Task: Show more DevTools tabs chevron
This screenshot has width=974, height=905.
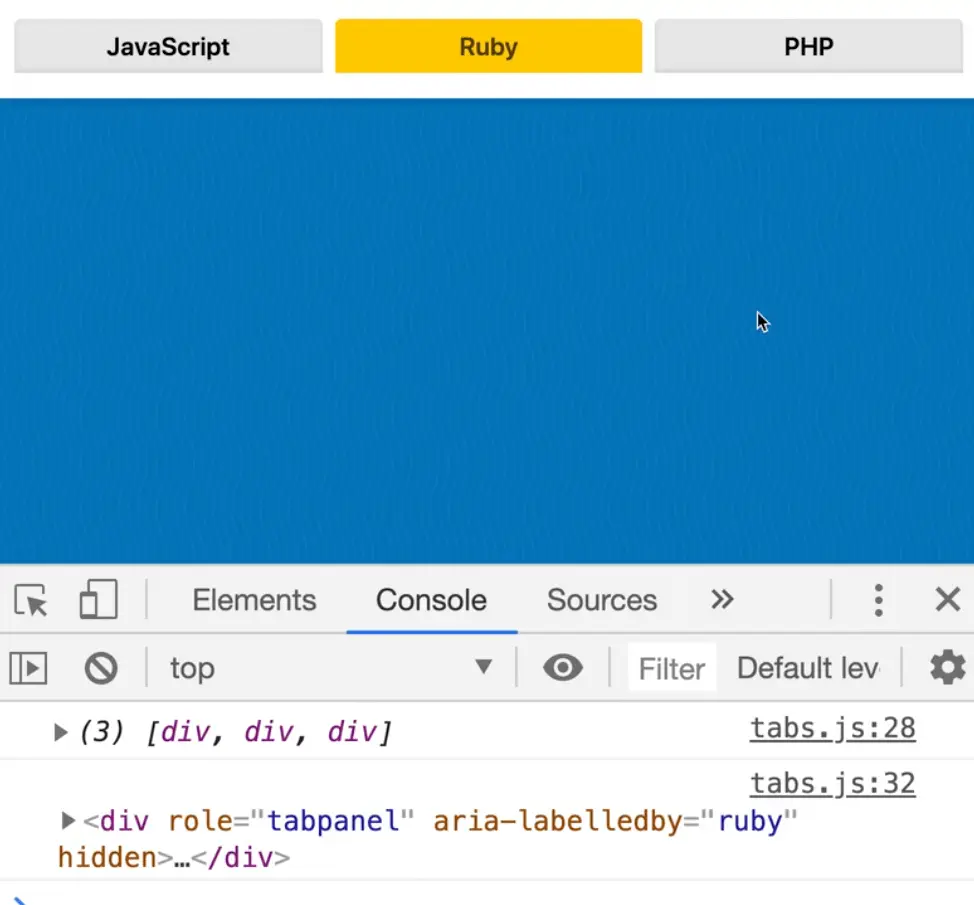Action: pos(722,600)
